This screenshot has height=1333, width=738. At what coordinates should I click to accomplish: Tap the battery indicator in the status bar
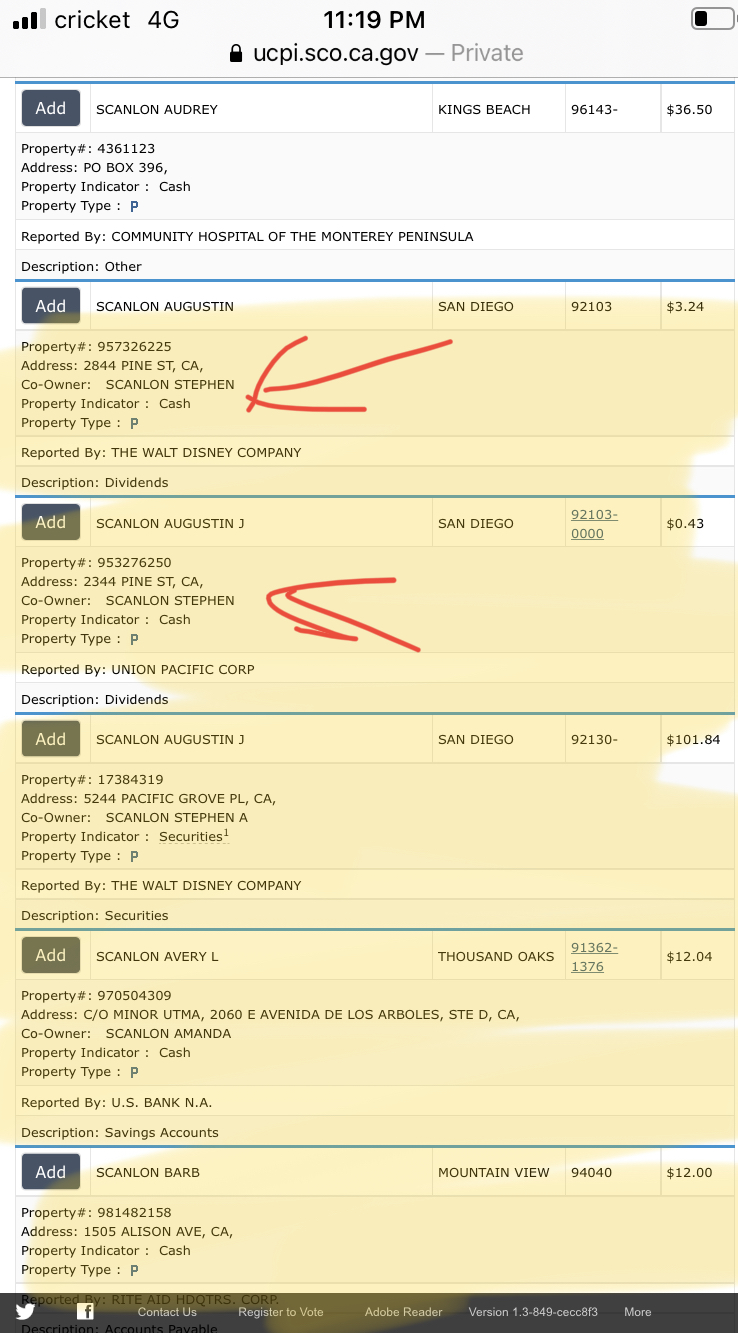coord(712,19)
